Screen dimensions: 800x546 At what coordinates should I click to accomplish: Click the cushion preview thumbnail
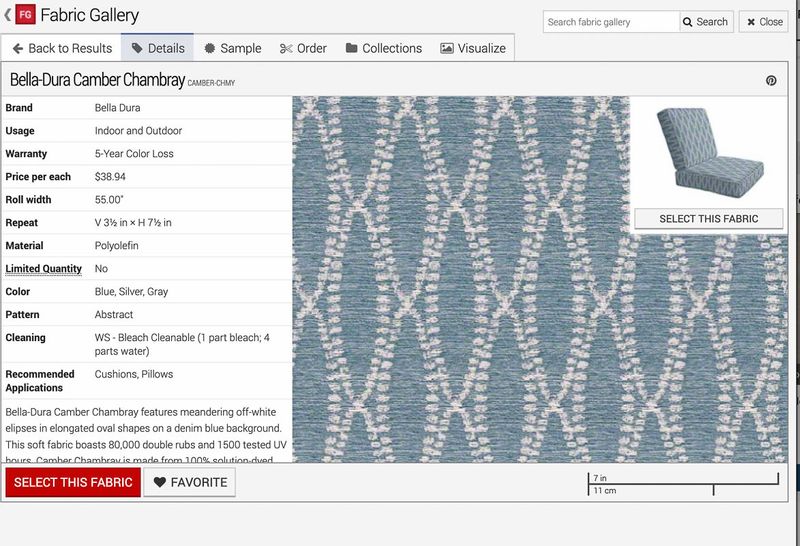click(710, 152)
